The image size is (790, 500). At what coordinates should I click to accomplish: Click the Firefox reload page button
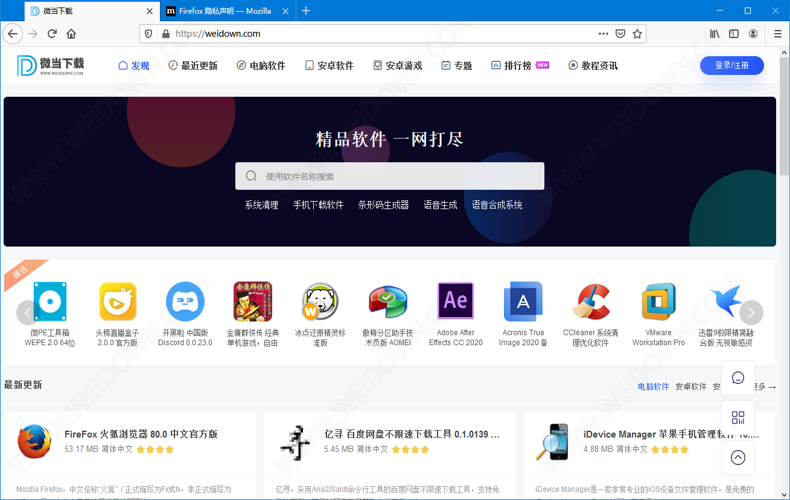tap(52, 34)
